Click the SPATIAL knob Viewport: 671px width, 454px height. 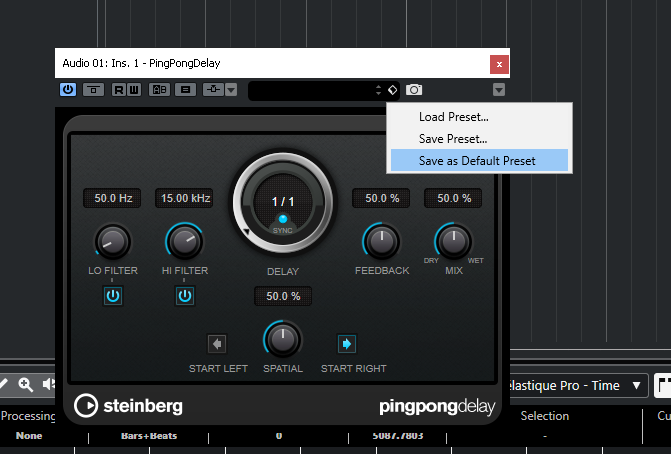tap(283, 339)
